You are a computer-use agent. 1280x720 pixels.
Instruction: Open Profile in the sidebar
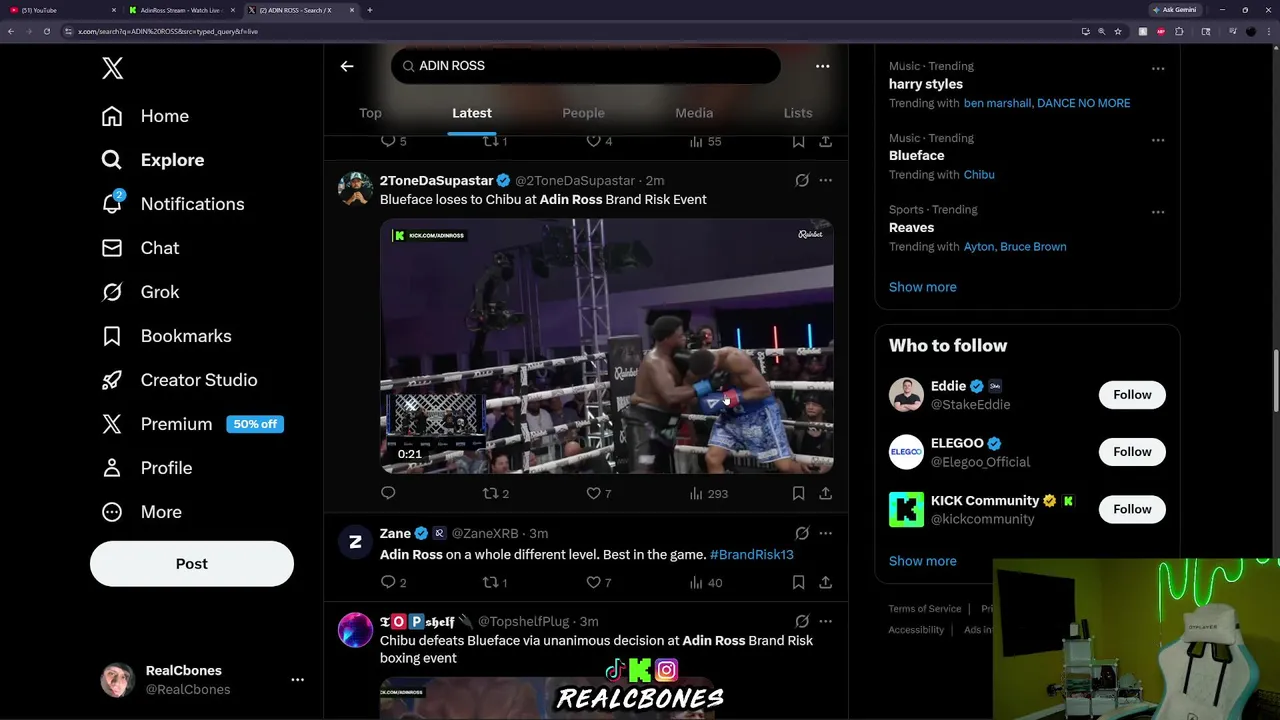(x=146, y=468)
